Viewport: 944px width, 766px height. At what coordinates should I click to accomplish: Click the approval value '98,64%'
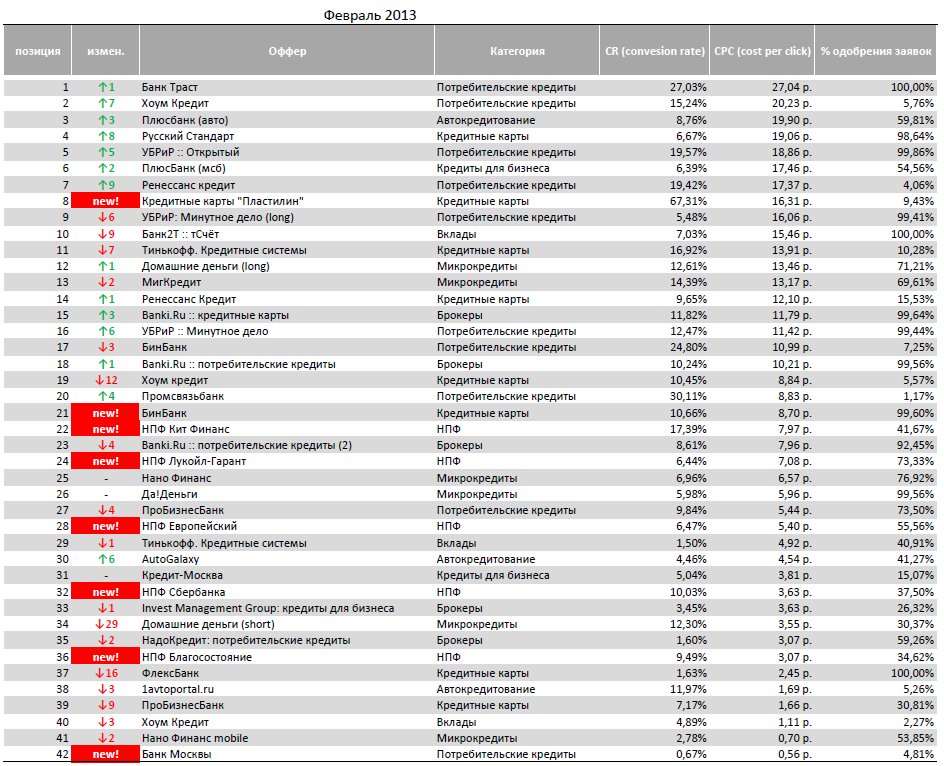(915, 136)
